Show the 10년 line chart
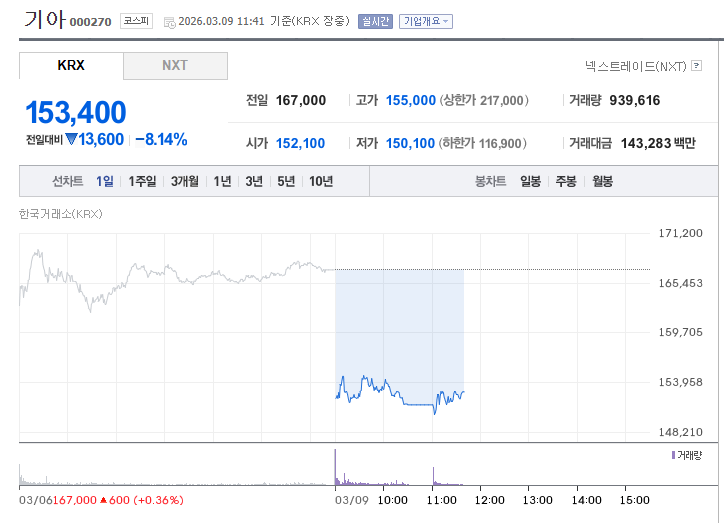This screenshot has height=523, width=724. coord(321,181)
